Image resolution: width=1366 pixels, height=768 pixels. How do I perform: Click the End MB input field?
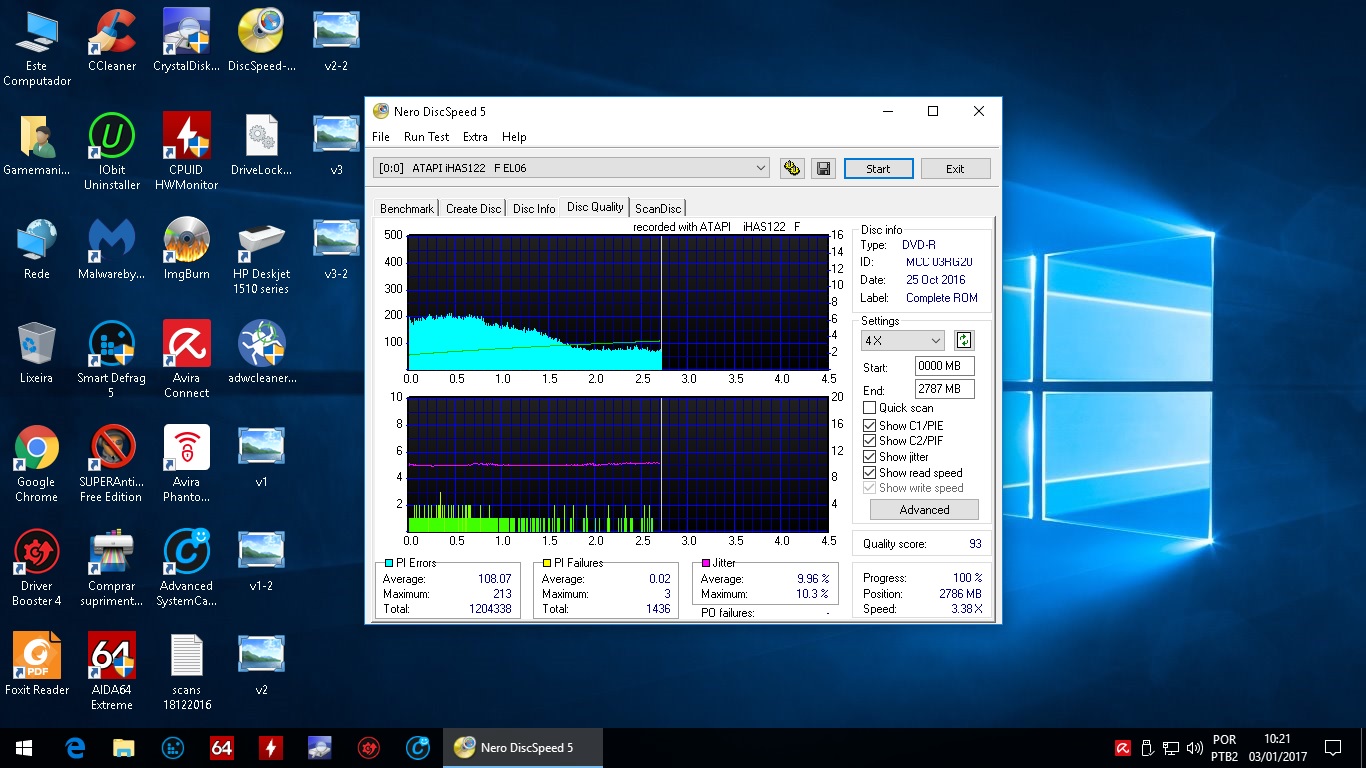tap(944, 389)
